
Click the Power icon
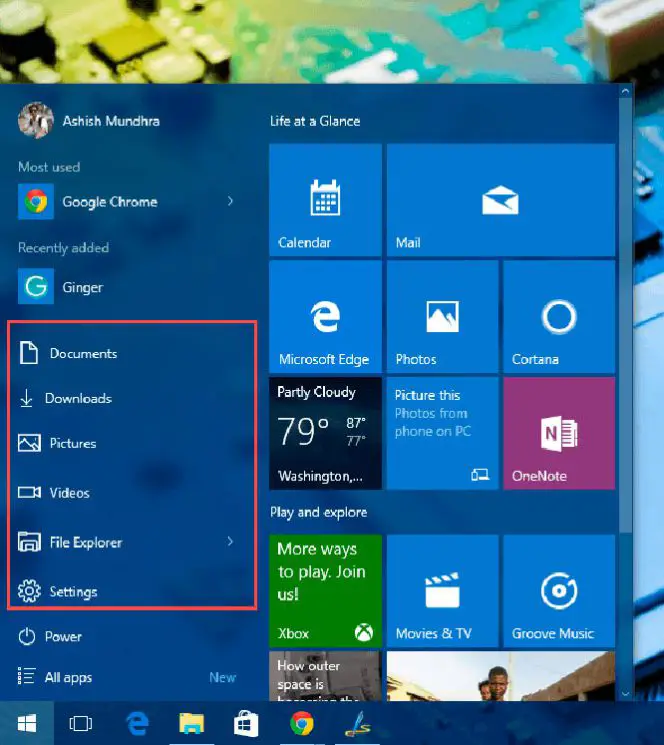[27, 636]
